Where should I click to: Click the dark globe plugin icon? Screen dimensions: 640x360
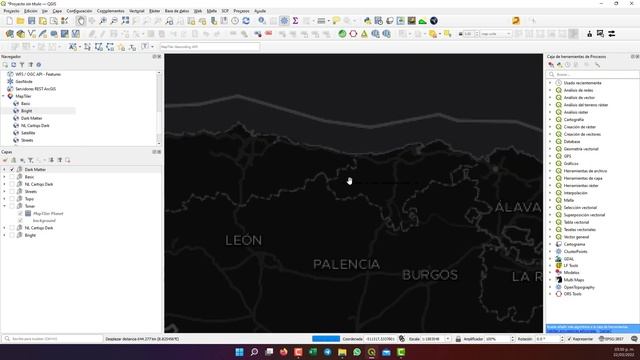click(x=434, y=21)
